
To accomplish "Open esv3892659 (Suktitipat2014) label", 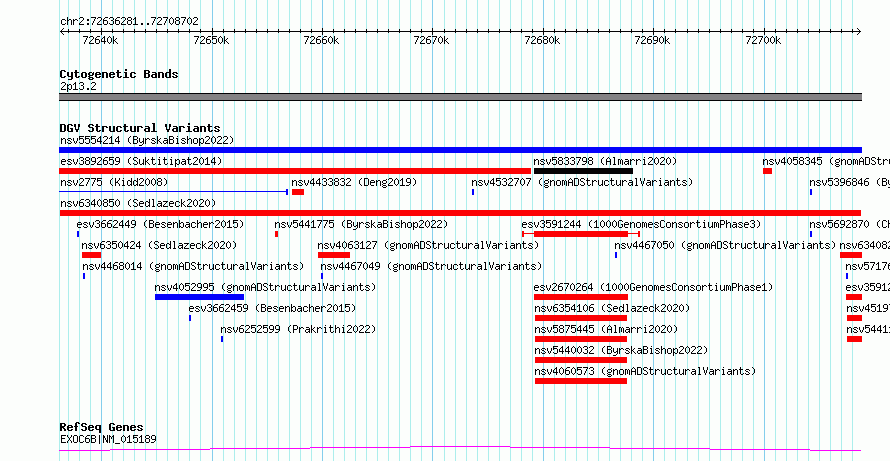I will (141, 161).
